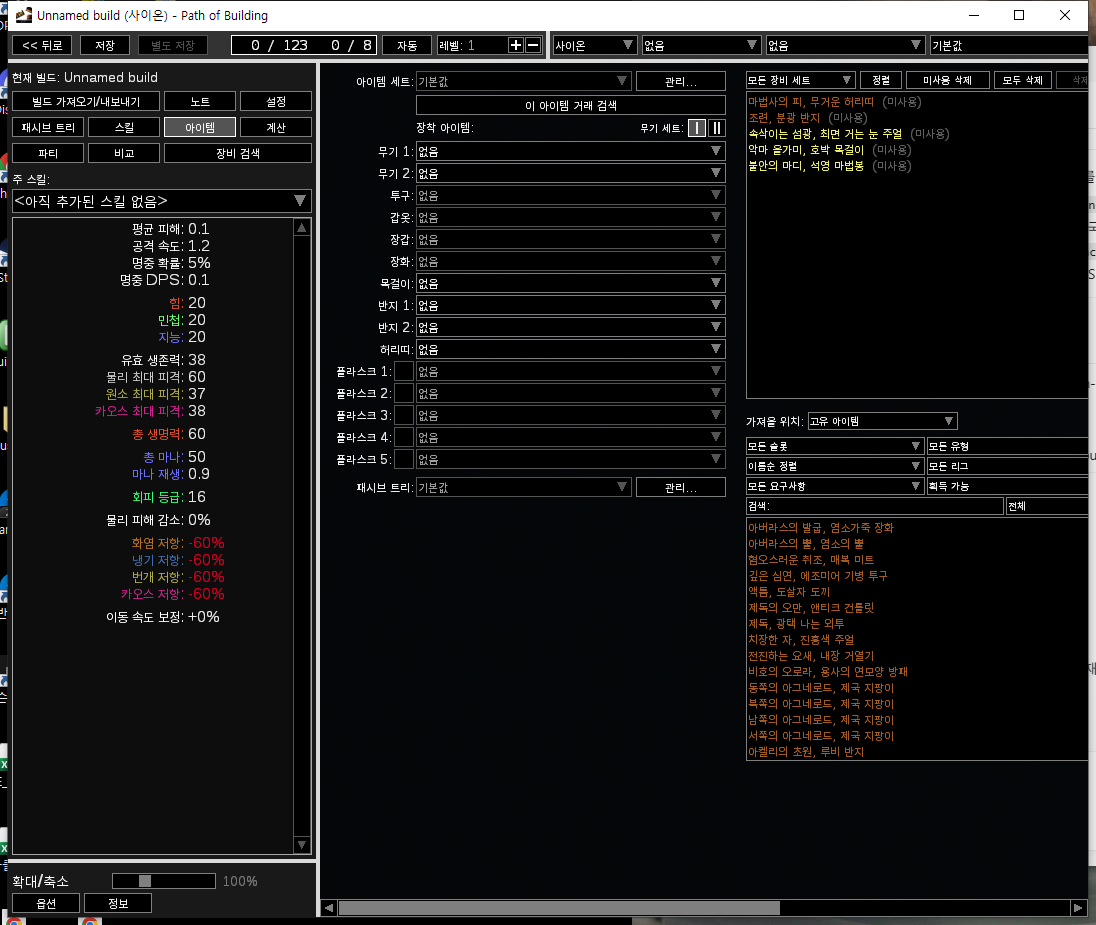The height and width of the screenshot is (925, 1096).
Task: Select 아켈리의 초원, 루비 반지 in the list
Action: click(806, 752)
